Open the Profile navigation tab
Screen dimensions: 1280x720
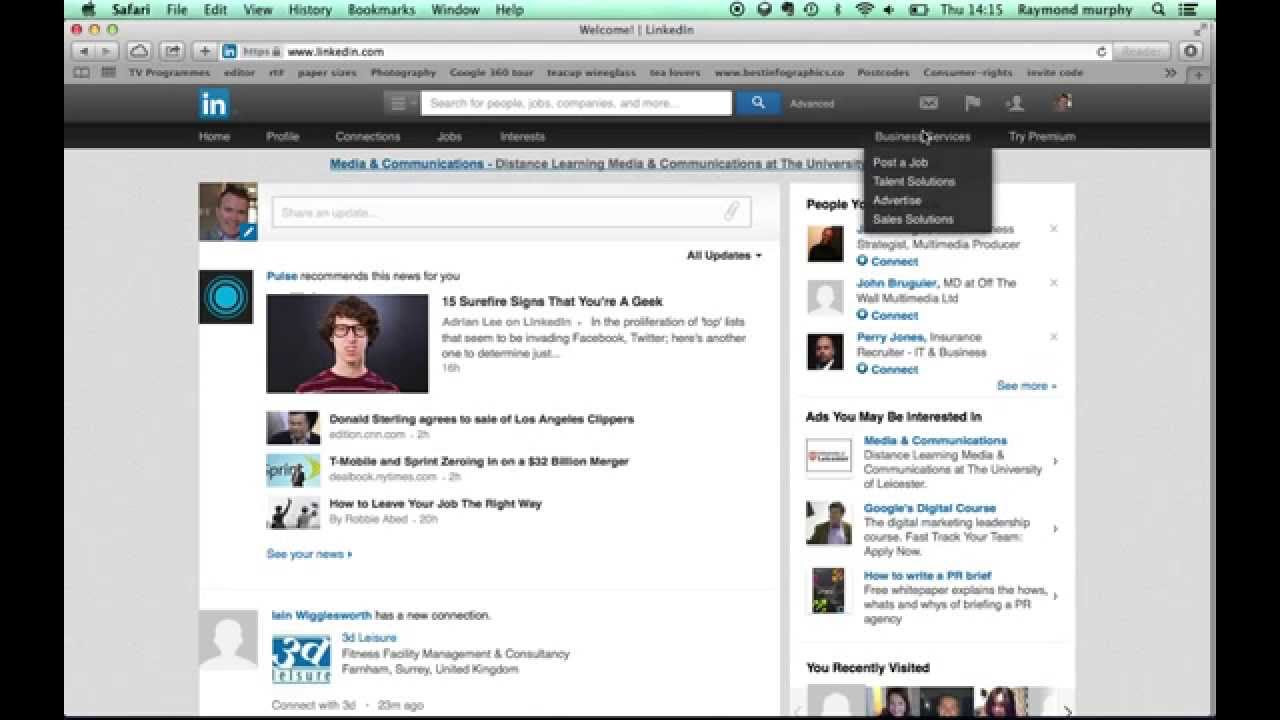pos(282,136)
